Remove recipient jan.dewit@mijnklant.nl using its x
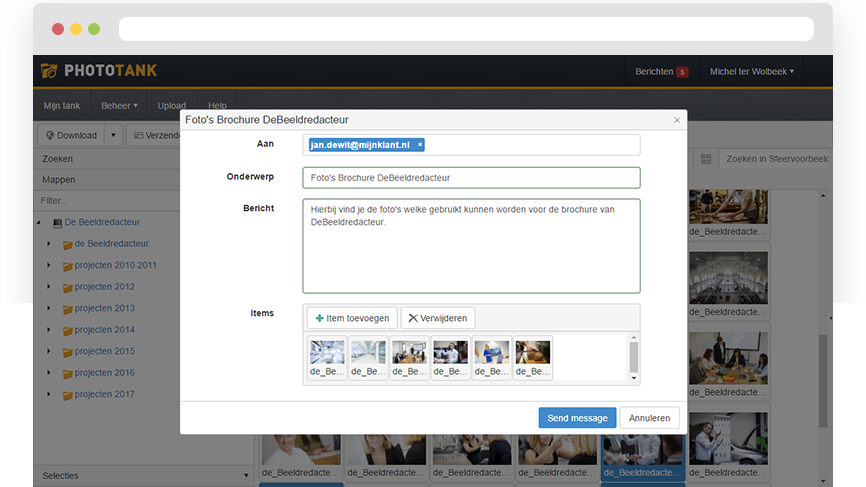 tap(420, 145)
